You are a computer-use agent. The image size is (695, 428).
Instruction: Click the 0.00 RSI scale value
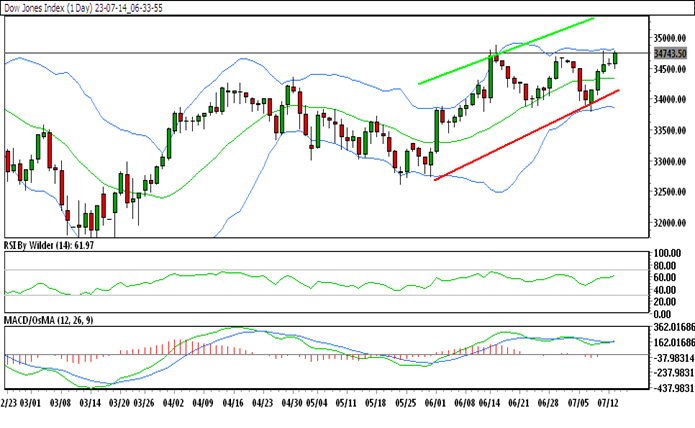663,314
